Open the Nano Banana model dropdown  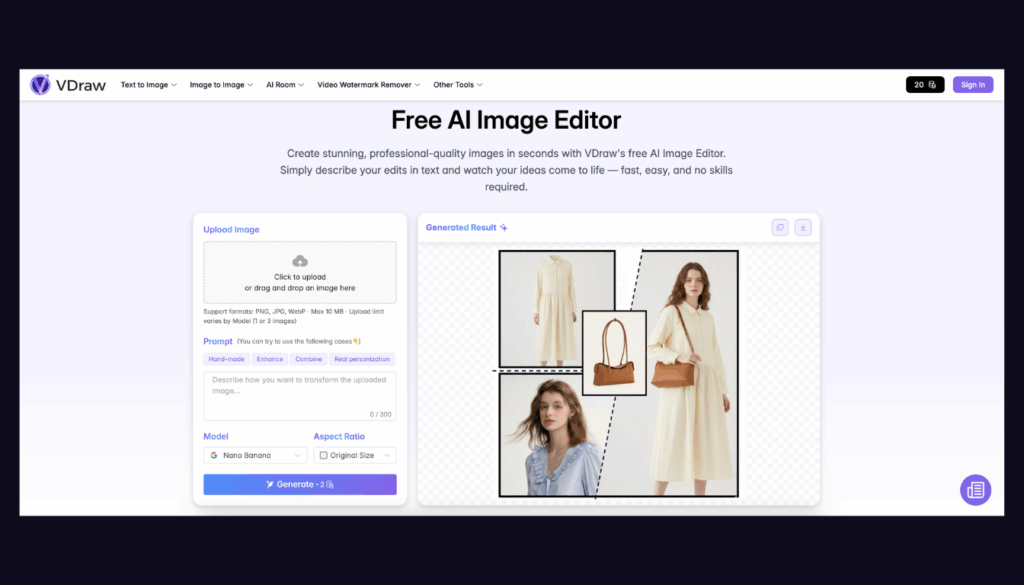click(255, 455)
